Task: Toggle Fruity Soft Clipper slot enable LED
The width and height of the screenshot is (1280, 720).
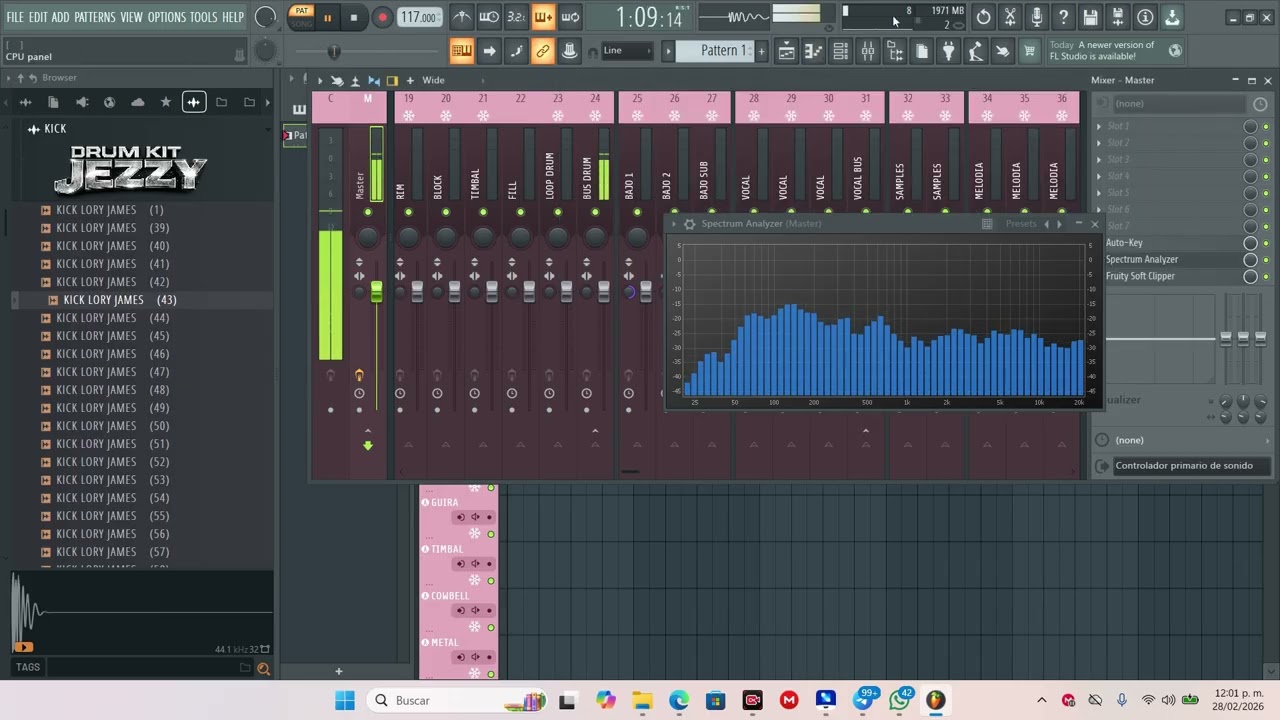Action: pyautogui.click(x=1266, y=277)
